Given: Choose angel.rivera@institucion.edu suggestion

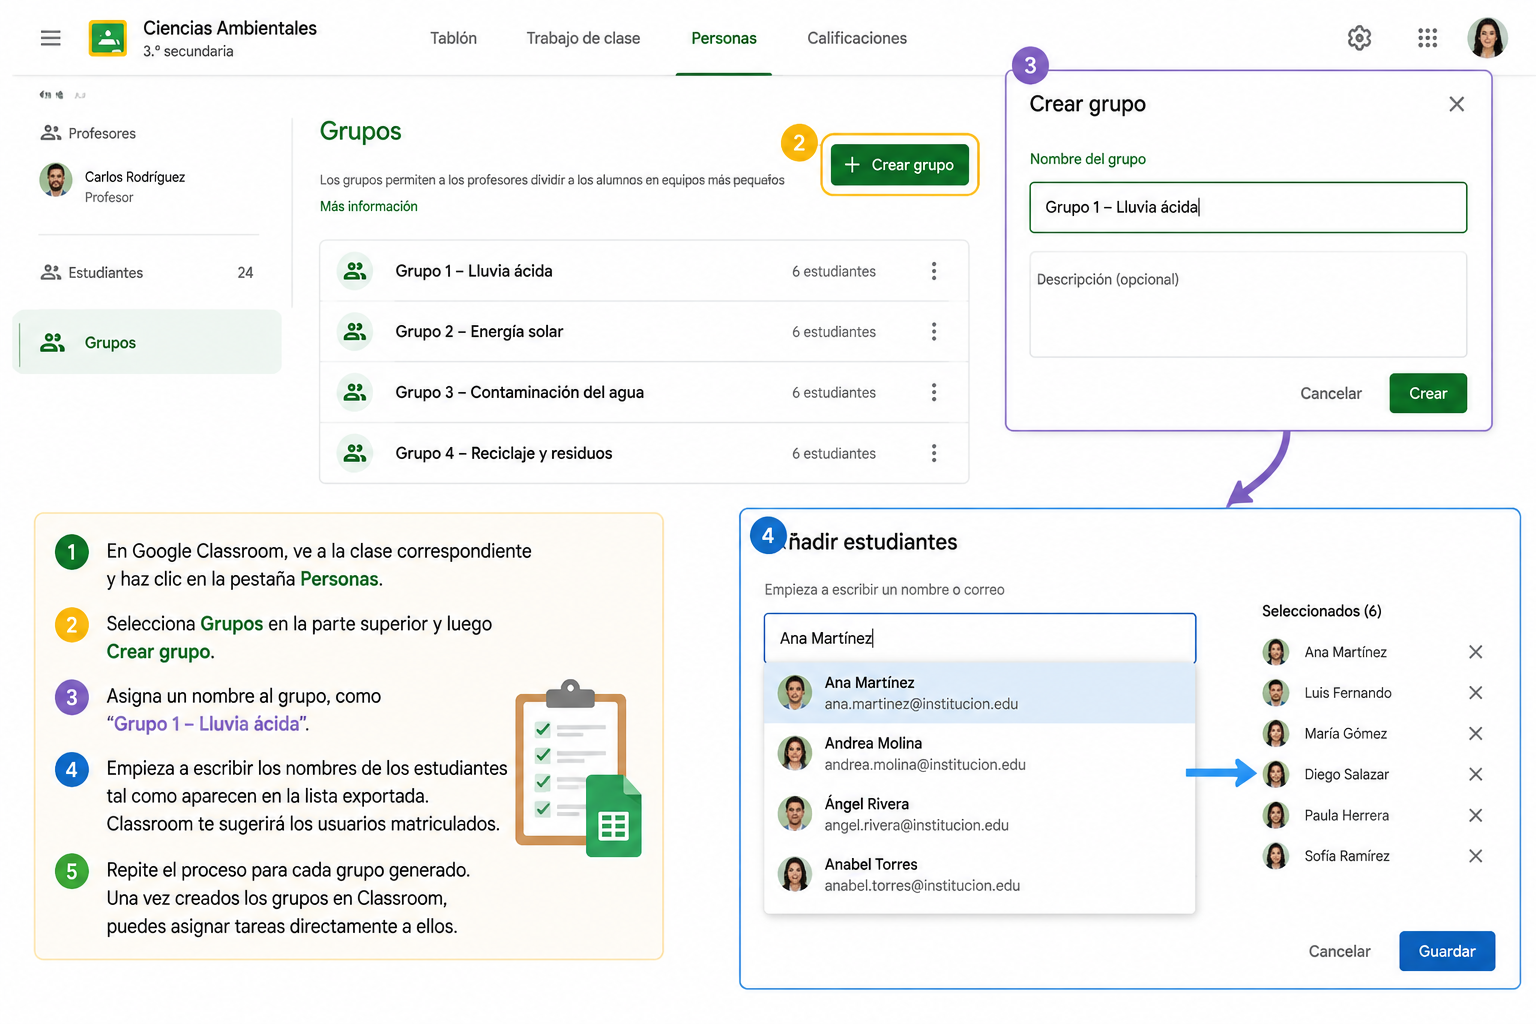Looking at the screenshot, I should click(x=980, y=814).
